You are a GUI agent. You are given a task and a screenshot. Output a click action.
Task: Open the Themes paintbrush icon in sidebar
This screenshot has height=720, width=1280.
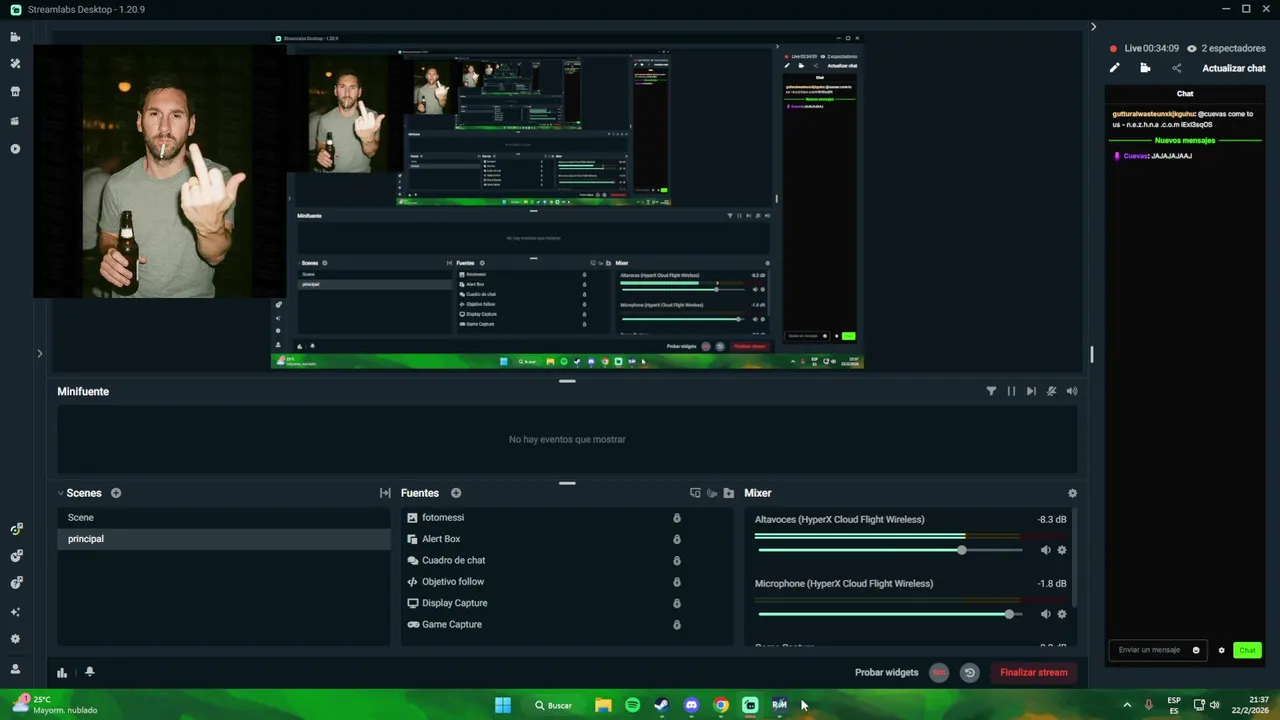tap(15, 63)
